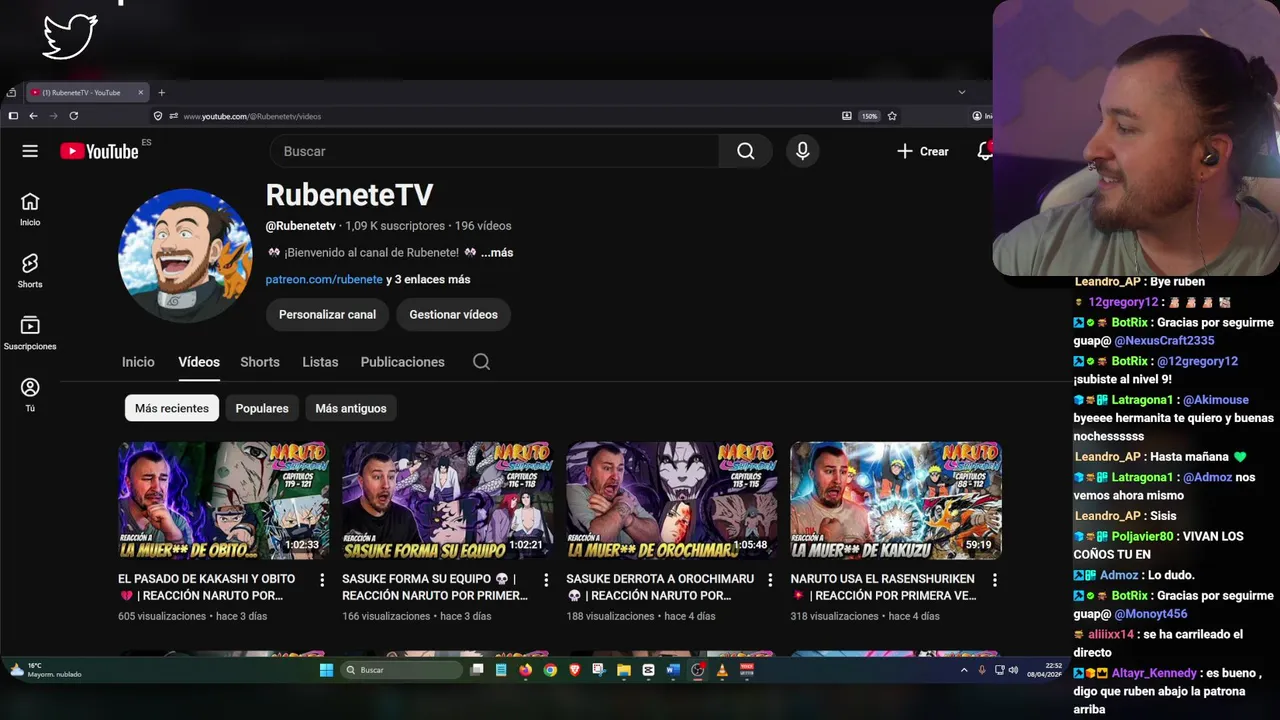Open options for EL PASADO DE KAKASHI video
Screen dimensions: 1280x720
coord(322,580)
